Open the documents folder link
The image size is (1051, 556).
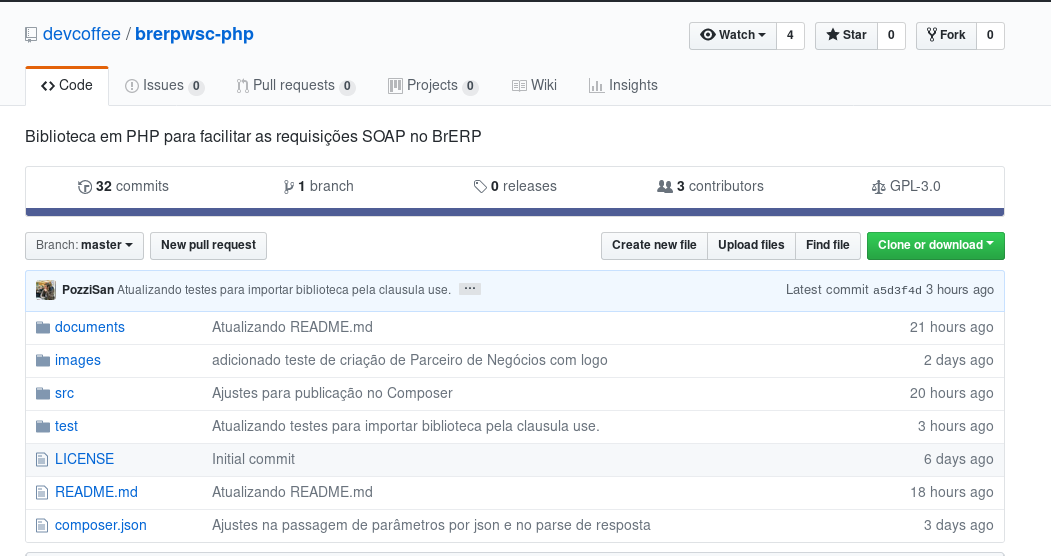point(90,327)
